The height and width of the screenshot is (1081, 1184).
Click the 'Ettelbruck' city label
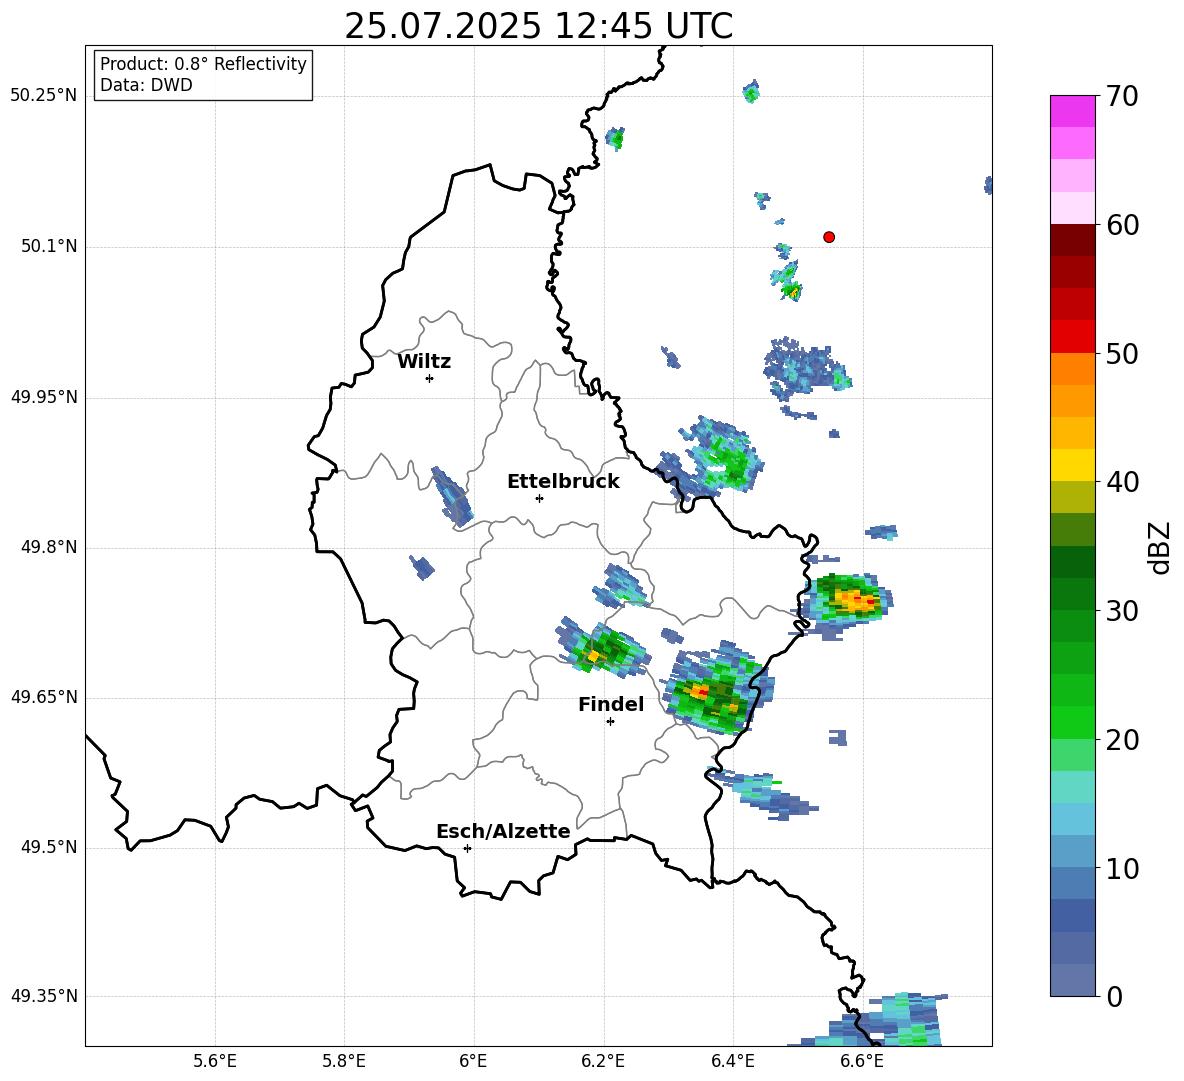click(x=563, y=482)
